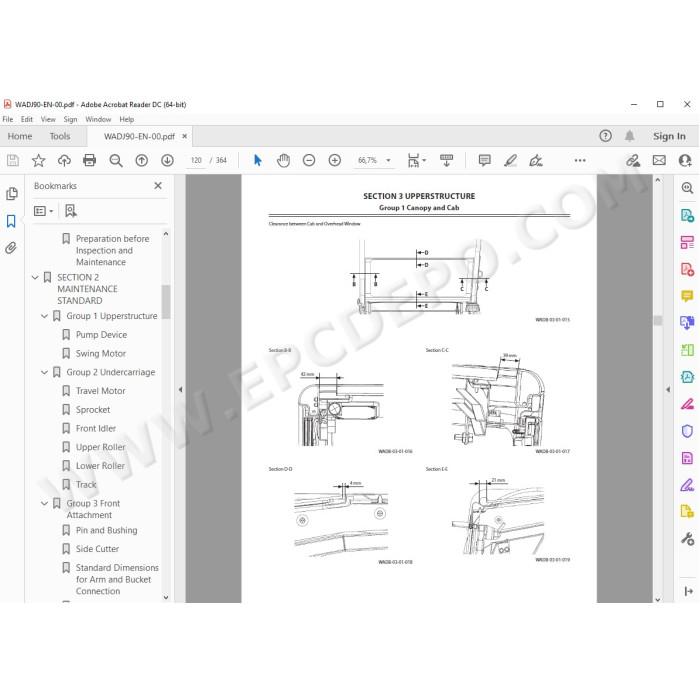This screenshot has height=700, width=700.
Task: Open share with others person icon
Action: 685,160
